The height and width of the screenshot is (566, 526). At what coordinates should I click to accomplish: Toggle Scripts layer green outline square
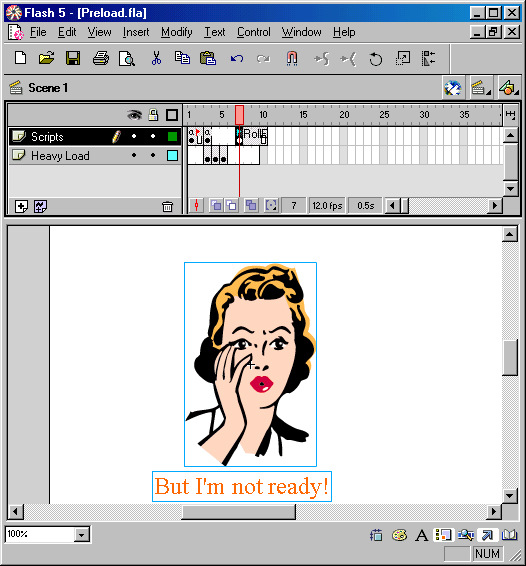173,136
